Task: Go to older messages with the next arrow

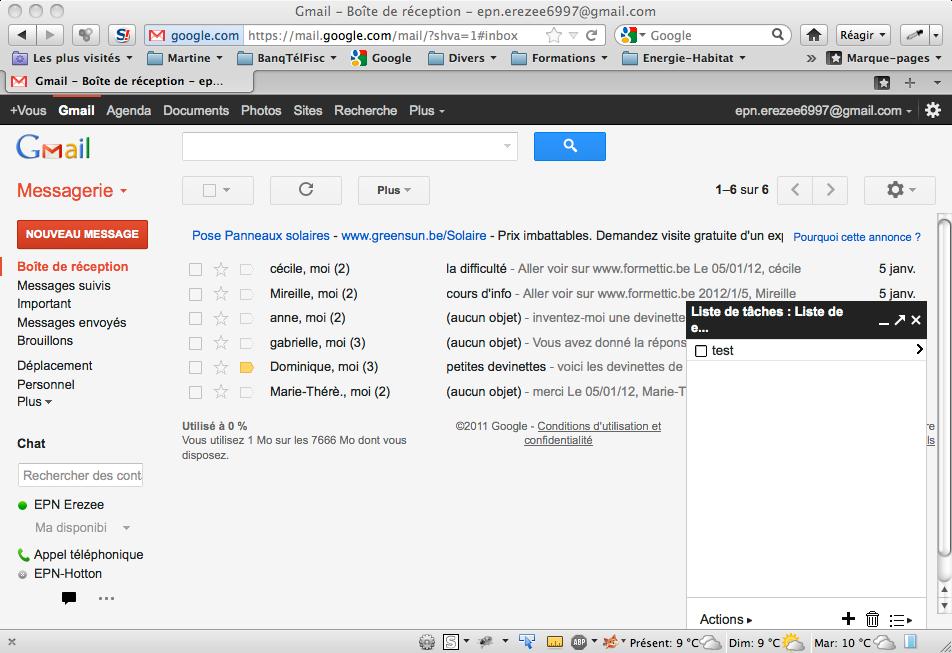Action: click(830, 190)
